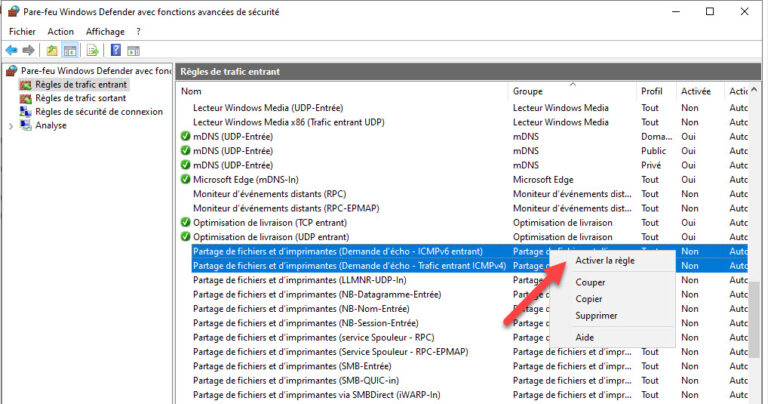Toggle the show/hide Action pane icon
The width and height of the screenshot is (768, 404).
134,50
